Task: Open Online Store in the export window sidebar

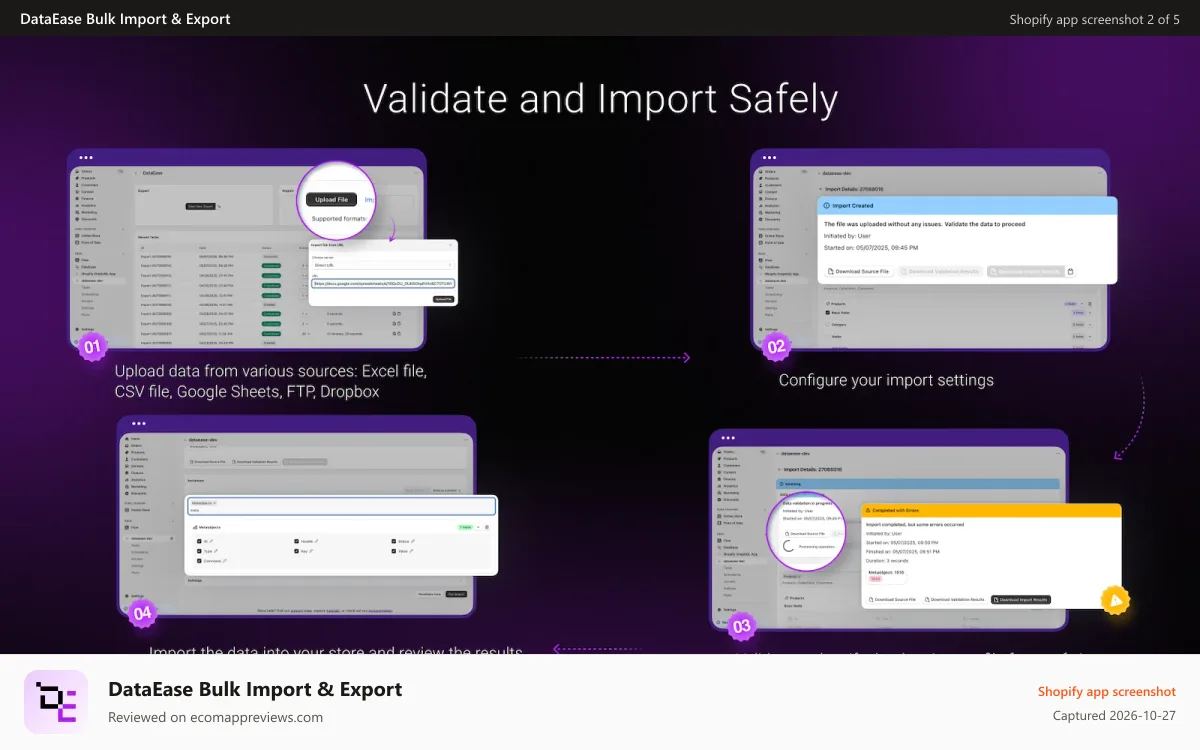Action: 88,236
